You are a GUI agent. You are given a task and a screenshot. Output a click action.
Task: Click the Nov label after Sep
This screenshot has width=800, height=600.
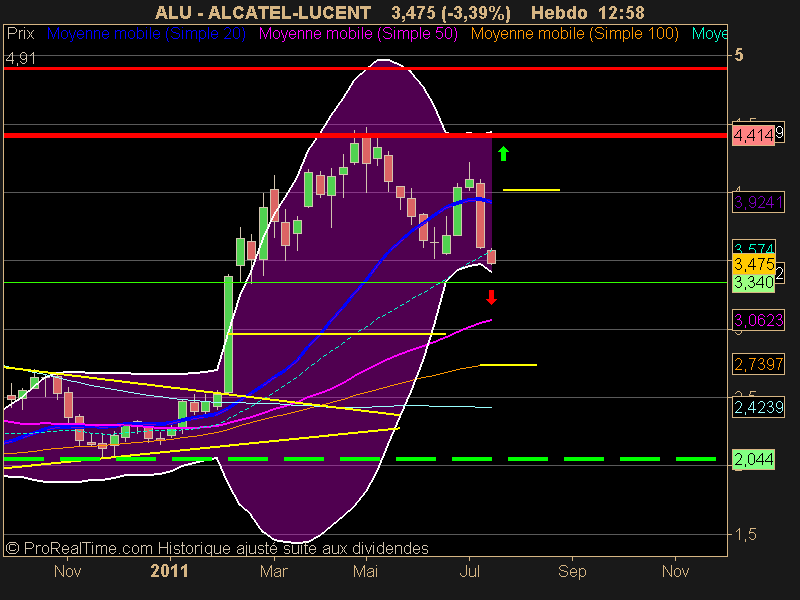(676, 571)
